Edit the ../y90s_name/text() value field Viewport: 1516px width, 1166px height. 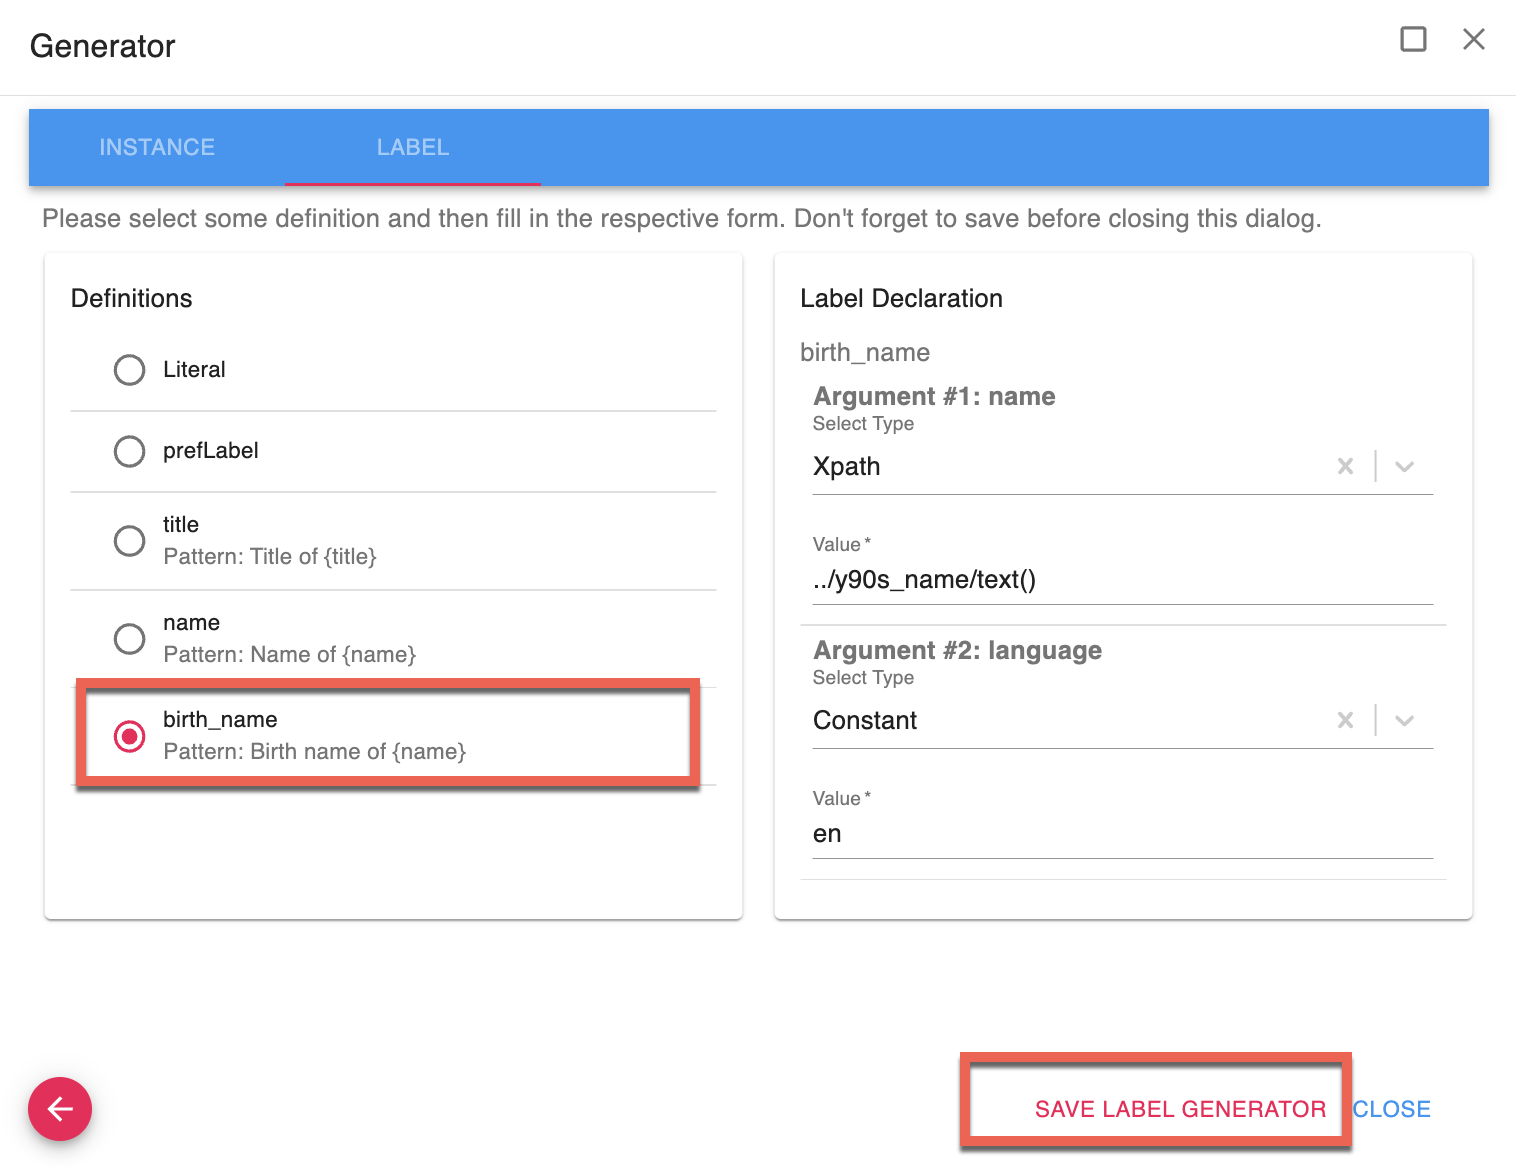point(1122,580)
